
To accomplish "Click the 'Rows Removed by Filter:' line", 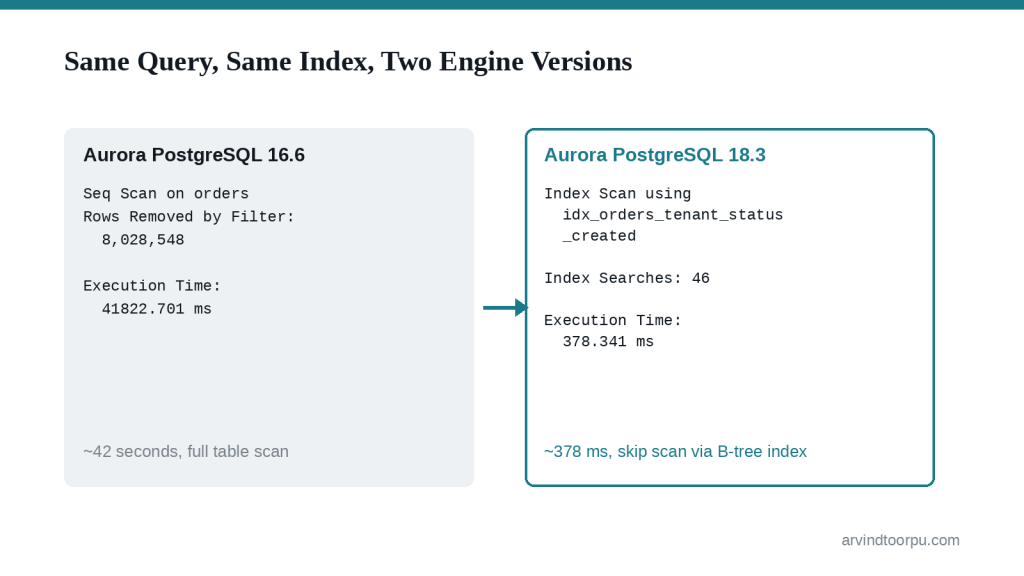I will coord(189,217).
